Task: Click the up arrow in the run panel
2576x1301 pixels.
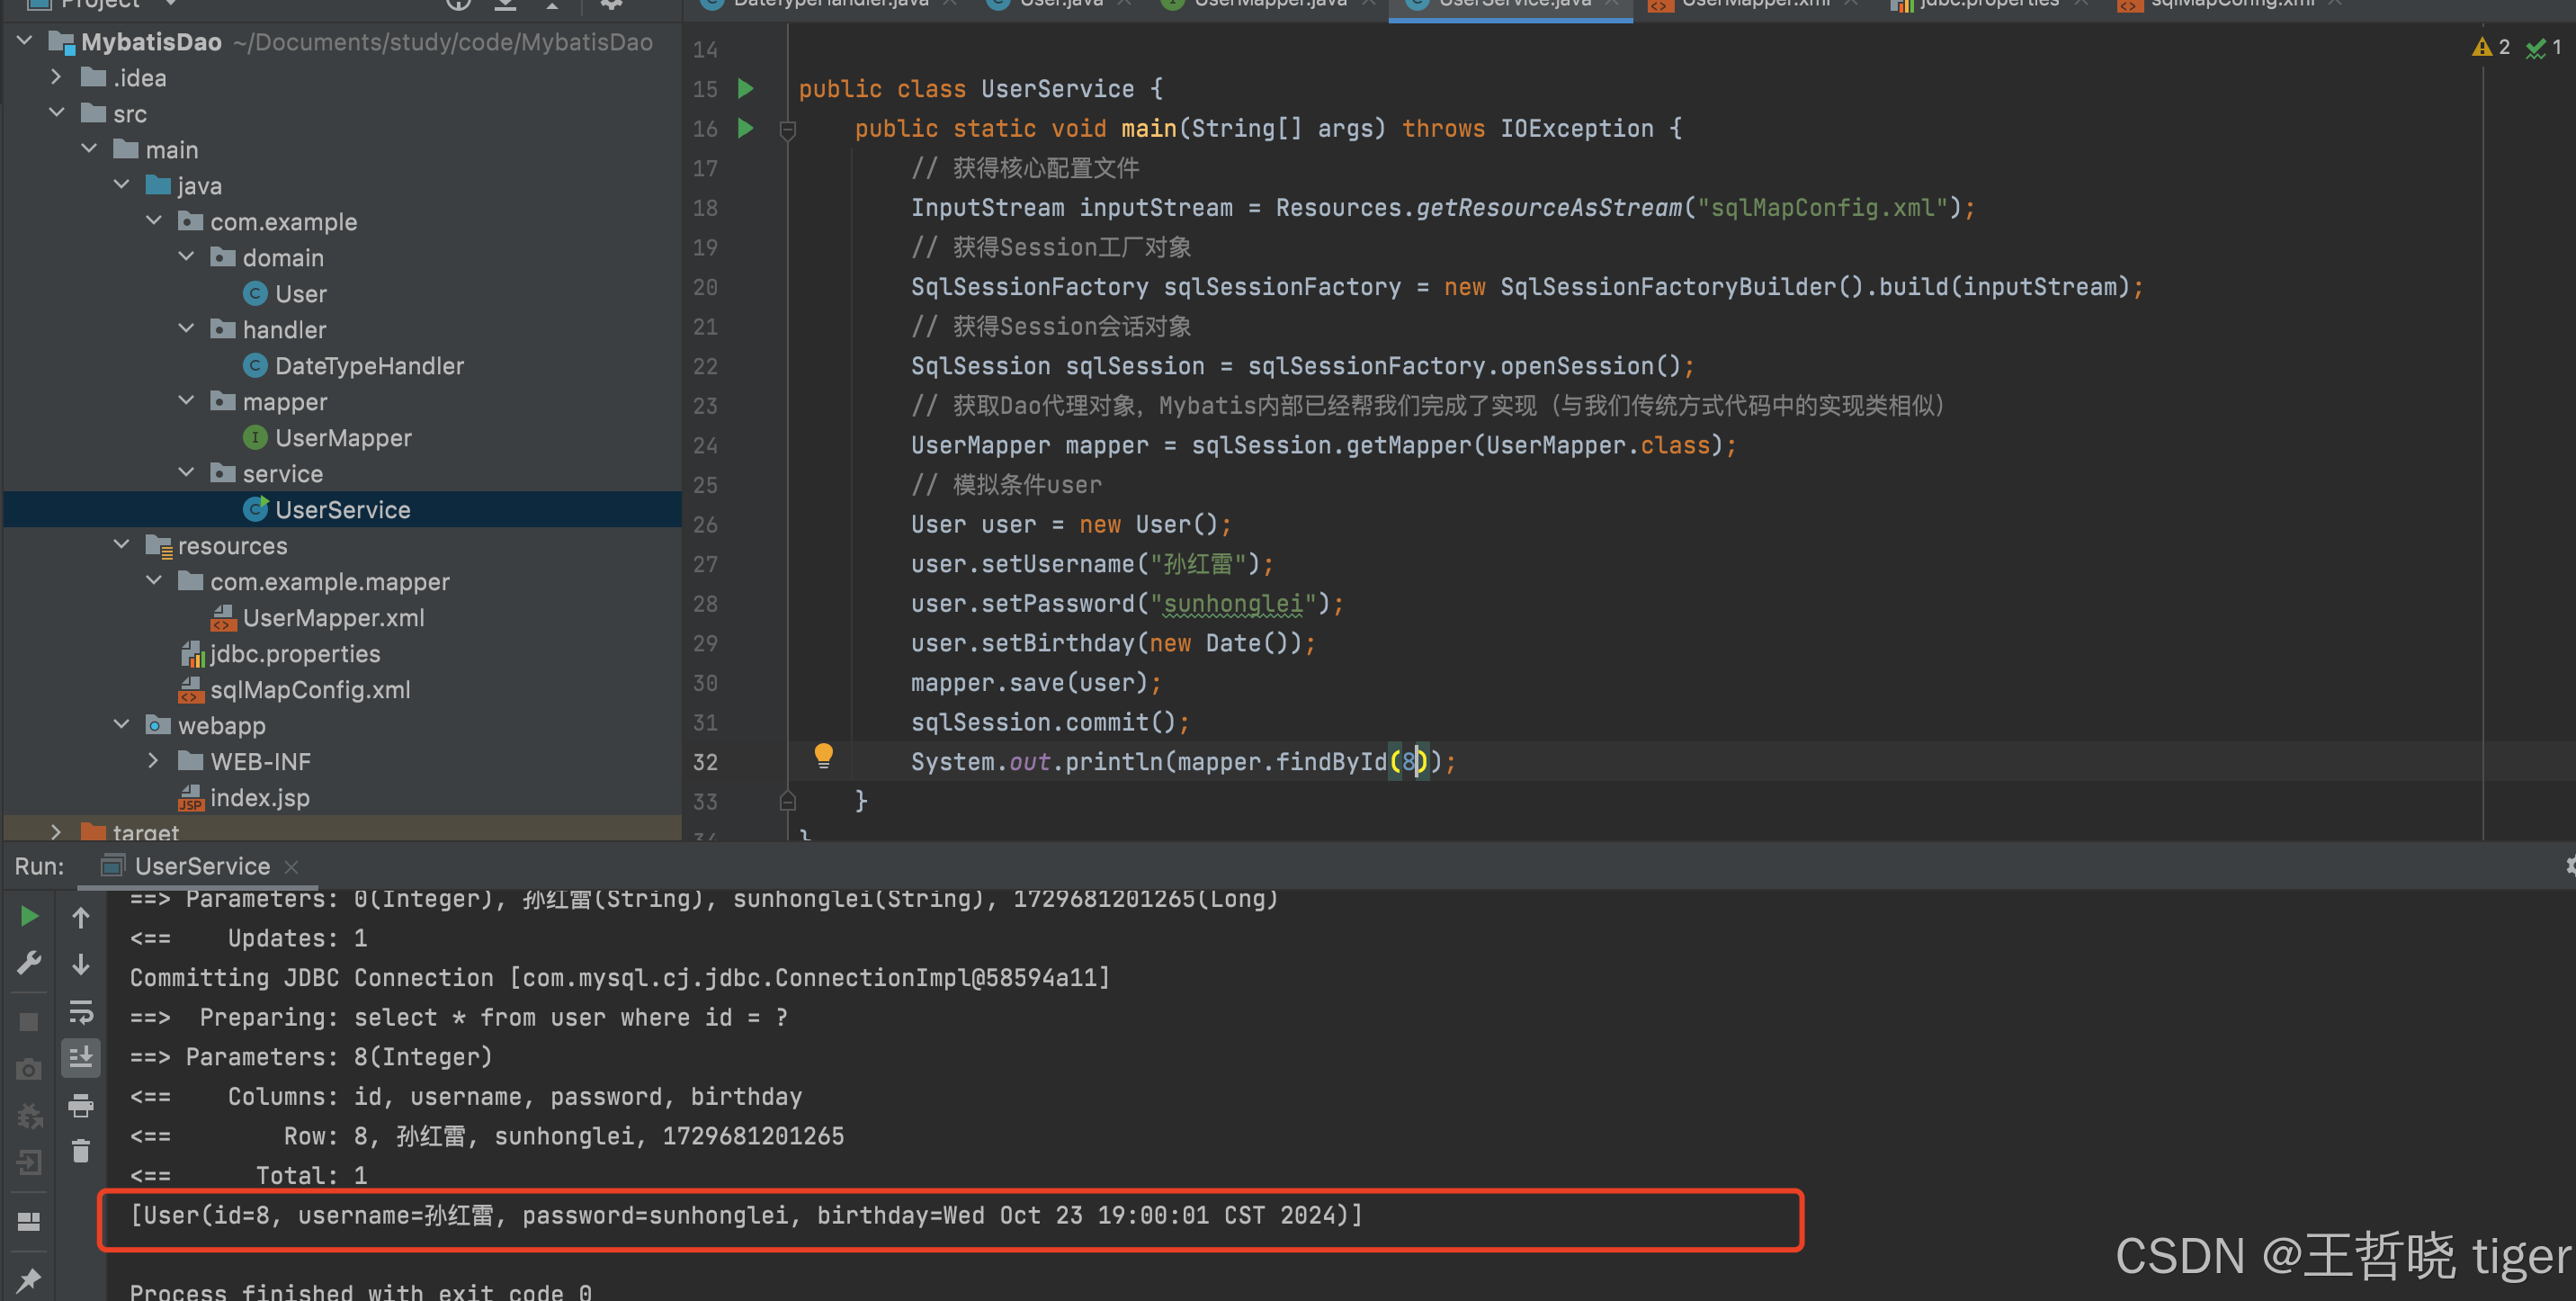Action: (x=81, y=917)
